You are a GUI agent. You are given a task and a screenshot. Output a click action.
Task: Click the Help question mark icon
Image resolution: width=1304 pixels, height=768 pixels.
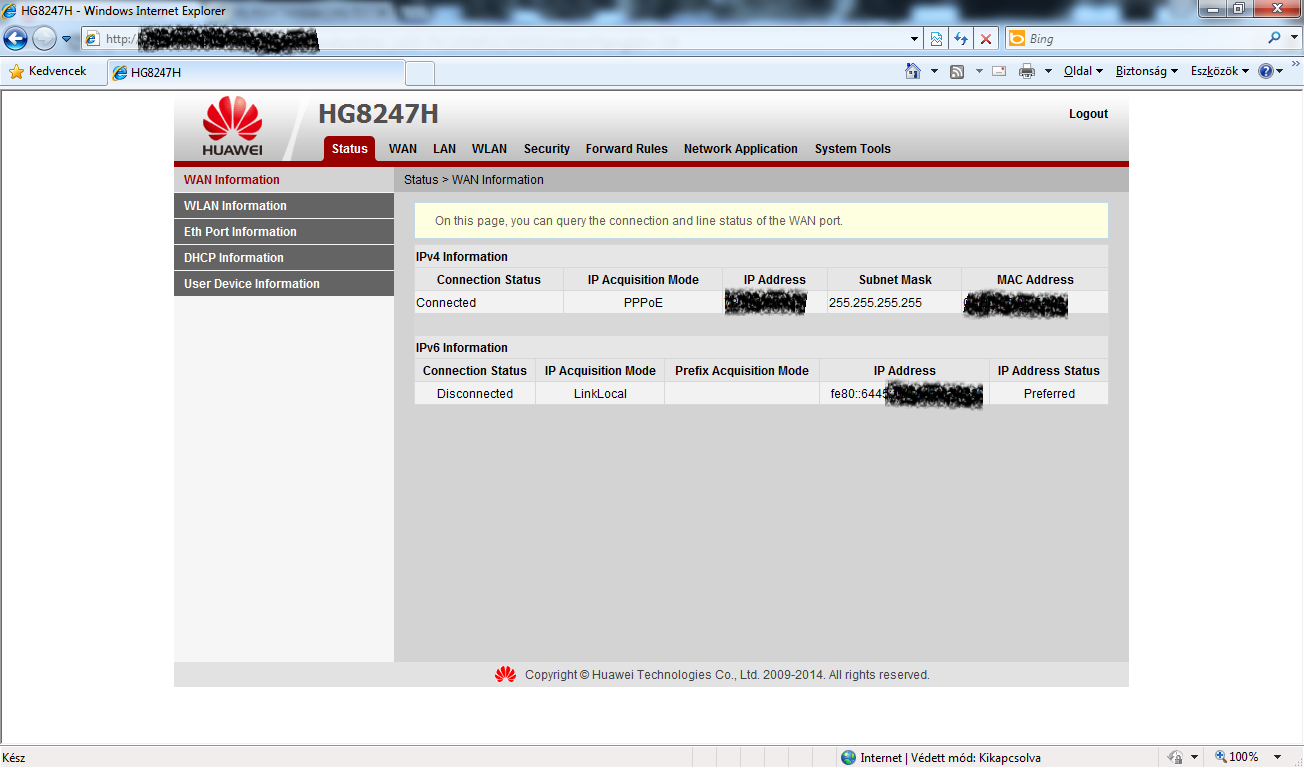pos(1265,71)
